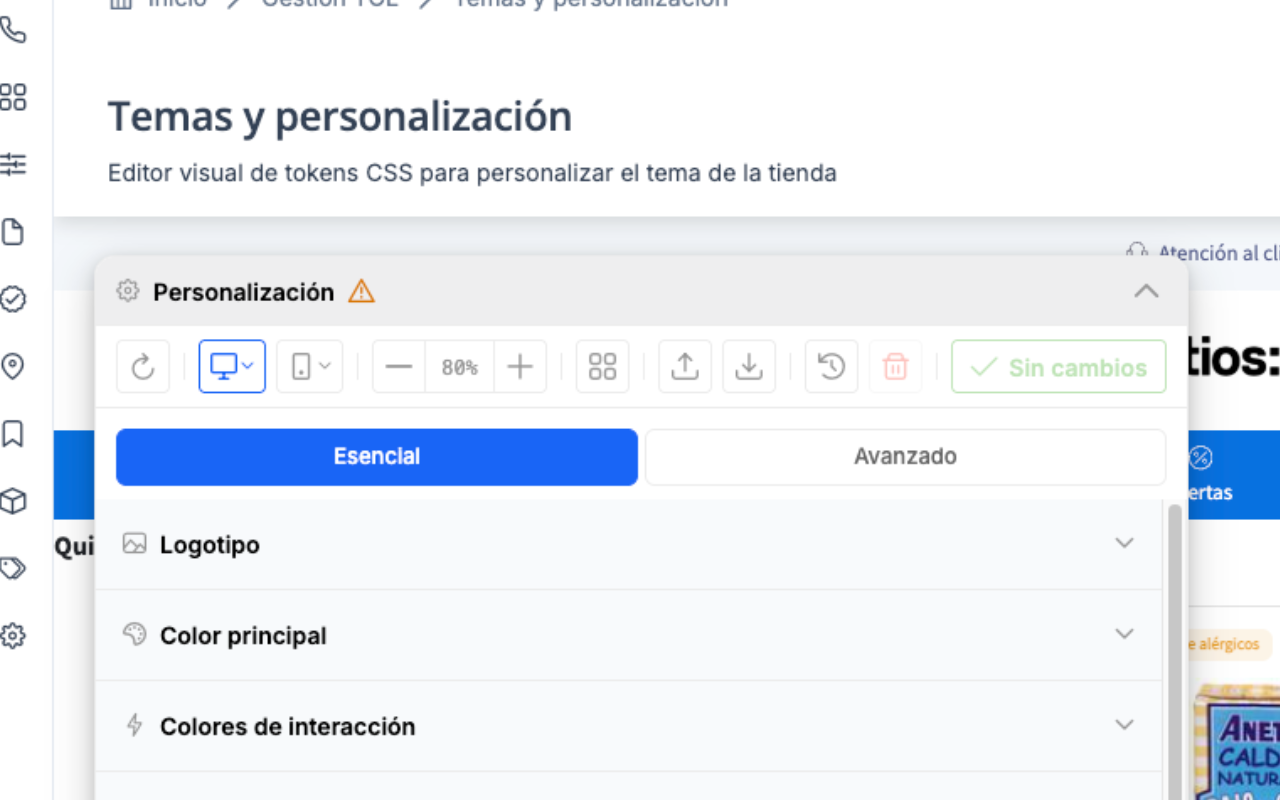1280x800 pixels.
Task: Click the red trash delete icon
Action: [x=895, y=367]
